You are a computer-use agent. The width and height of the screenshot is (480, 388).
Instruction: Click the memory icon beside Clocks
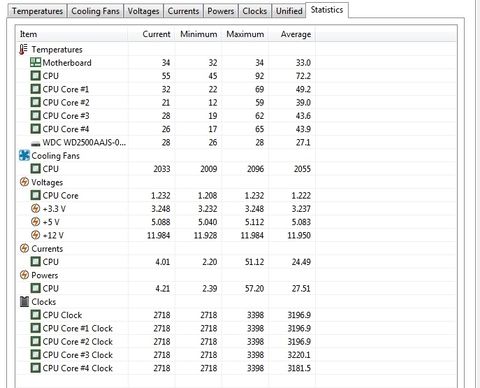click(24, 302)
